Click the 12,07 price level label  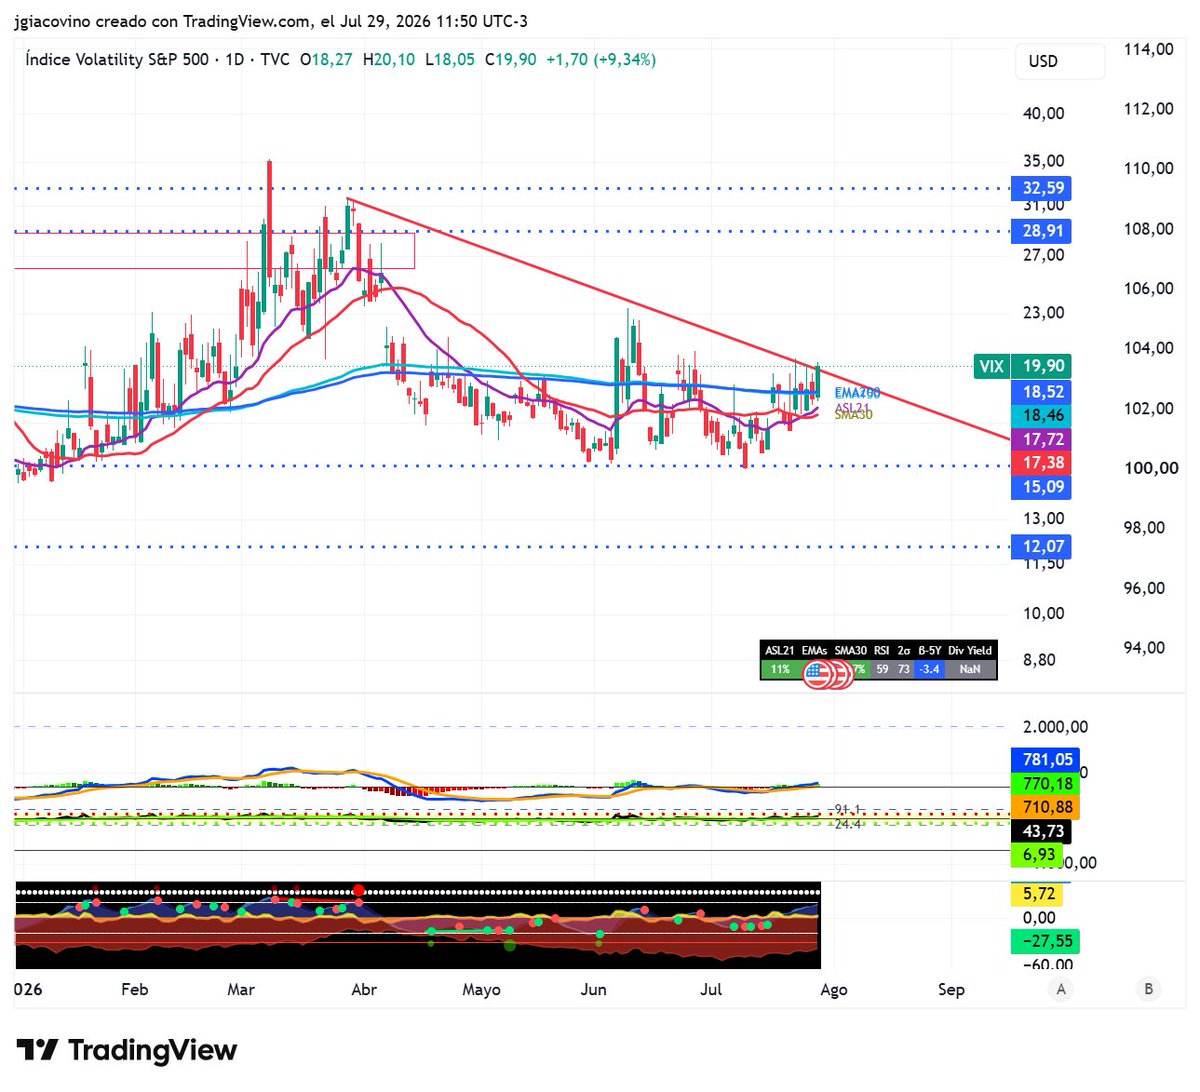pyautogui.click(x=1043, y=546)
